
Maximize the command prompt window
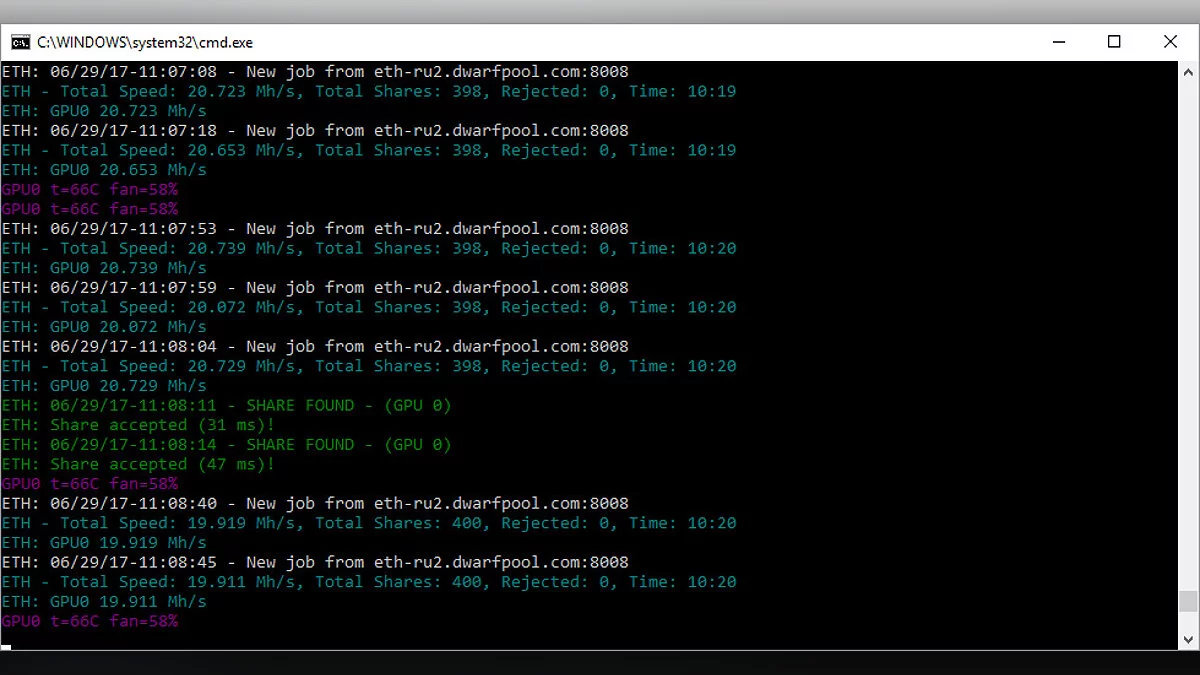coord(1114,42)
